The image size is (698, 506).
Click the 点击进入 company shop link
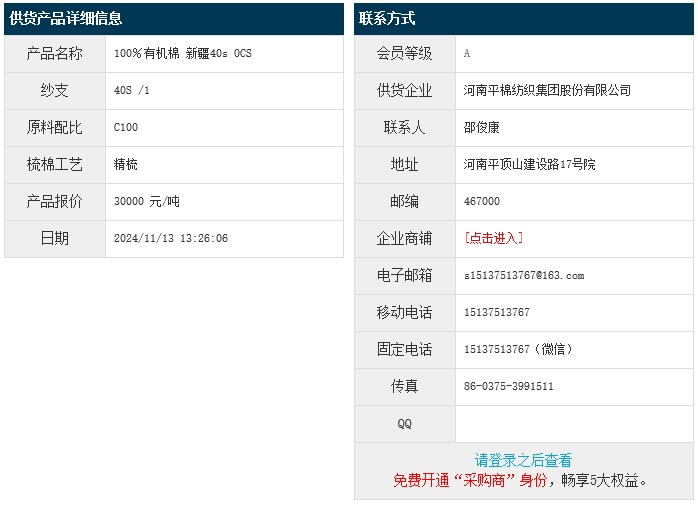pyautogui.click(x=494, y=238)
